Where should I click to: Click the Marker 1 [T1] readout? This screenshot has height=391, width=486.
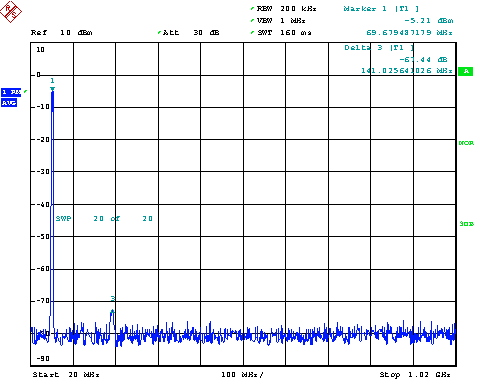point(381,9)
